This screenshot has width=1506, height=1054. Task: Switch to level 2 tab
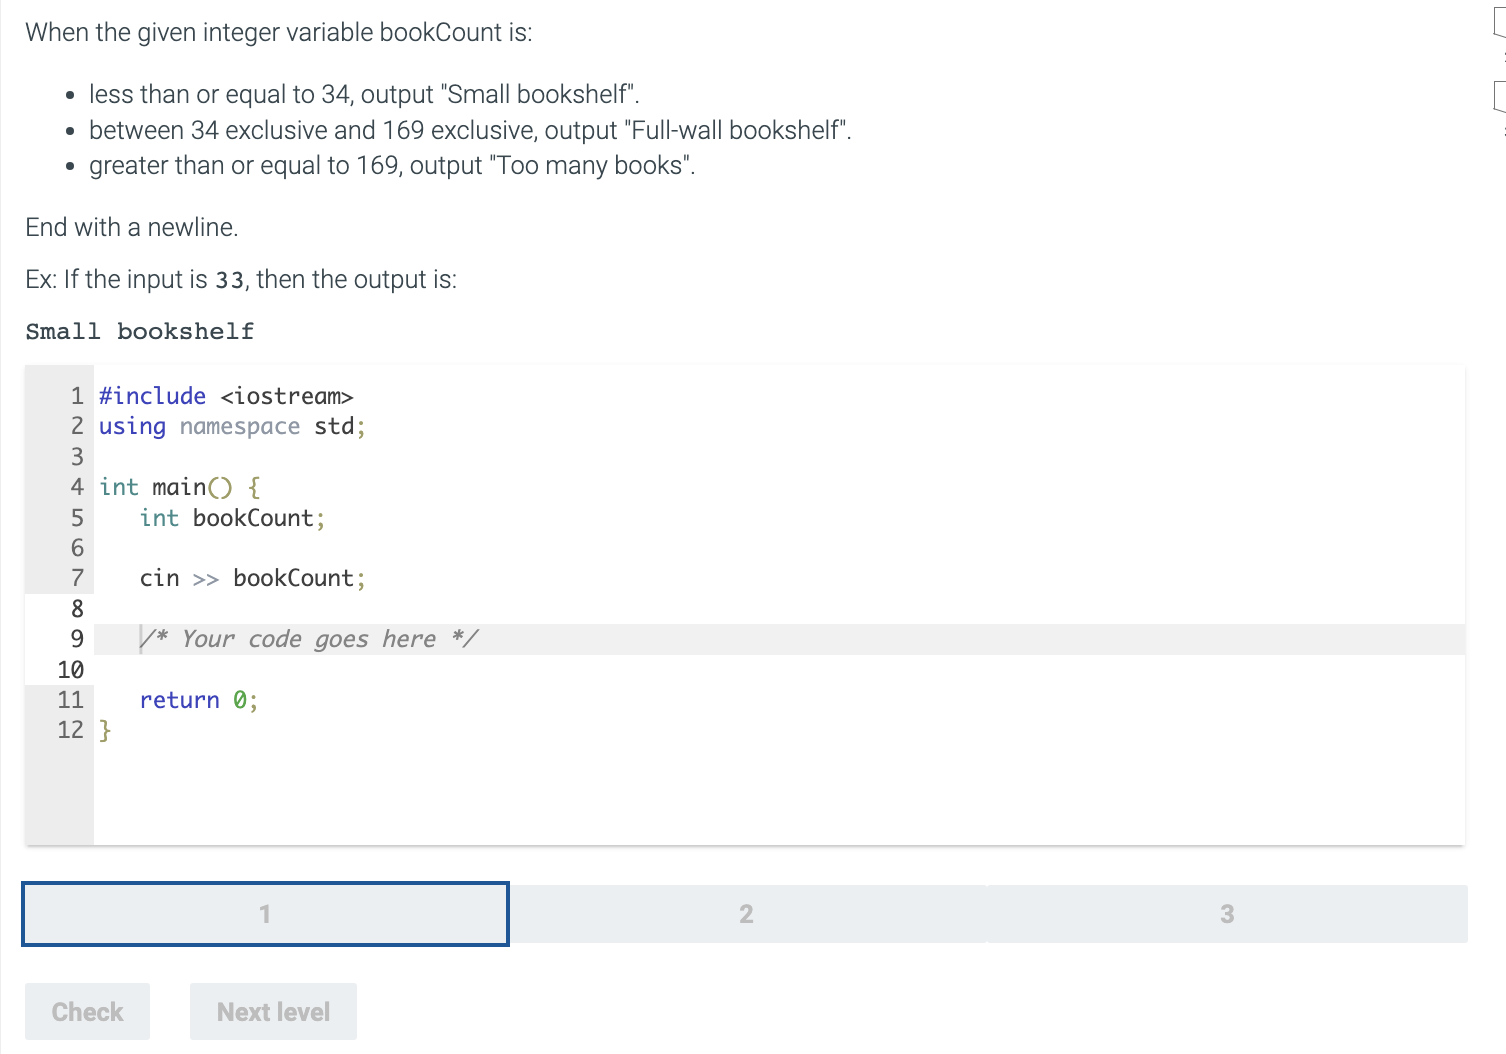(x=746, y=914)
